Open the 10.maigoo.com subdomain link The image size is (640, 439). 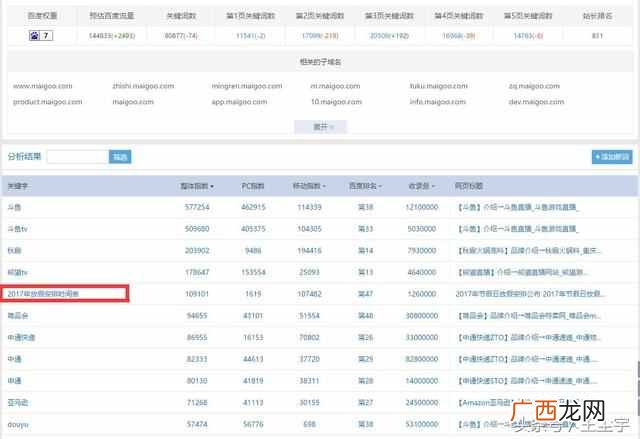tap(336, 102)
